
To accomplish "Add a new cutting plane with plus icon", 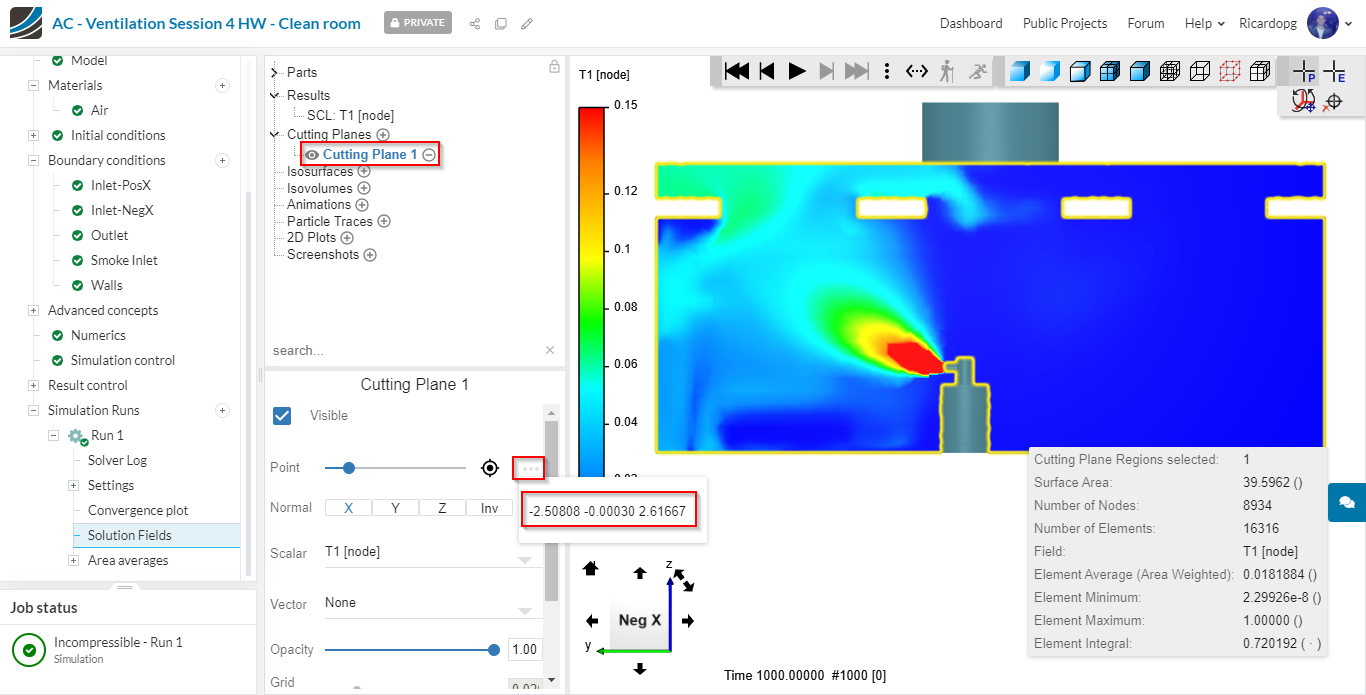I will [x=383, y=135].
